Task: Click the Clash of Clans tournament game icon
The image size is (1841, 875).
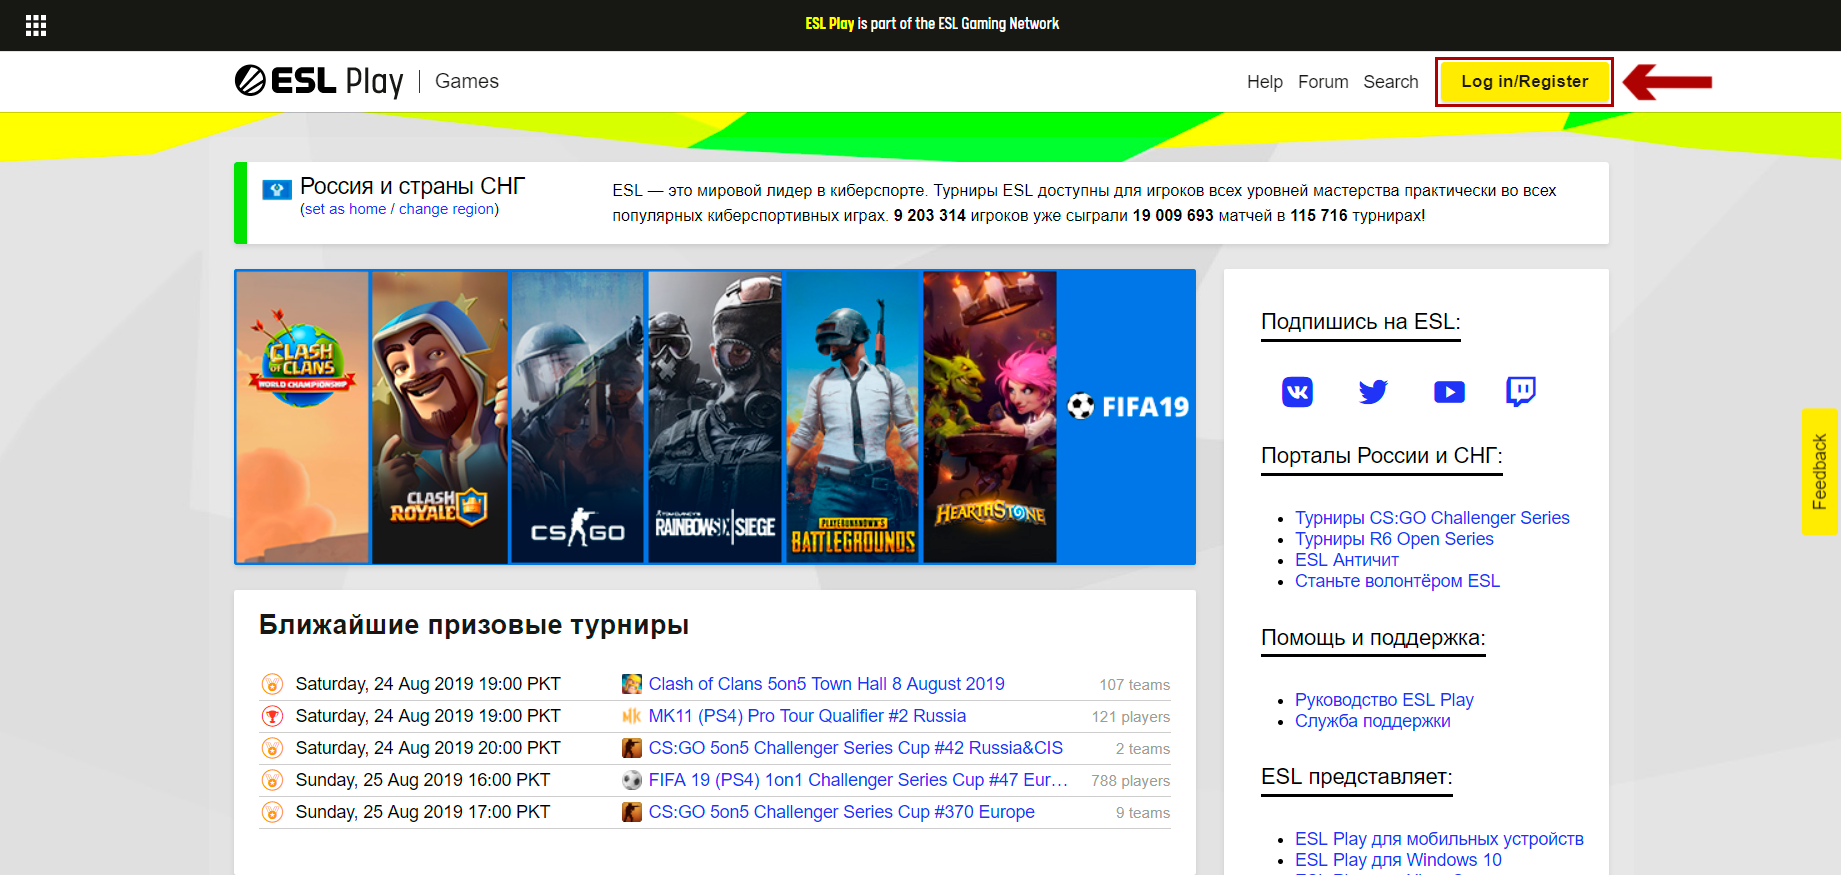Action: (x=632, y=684)
